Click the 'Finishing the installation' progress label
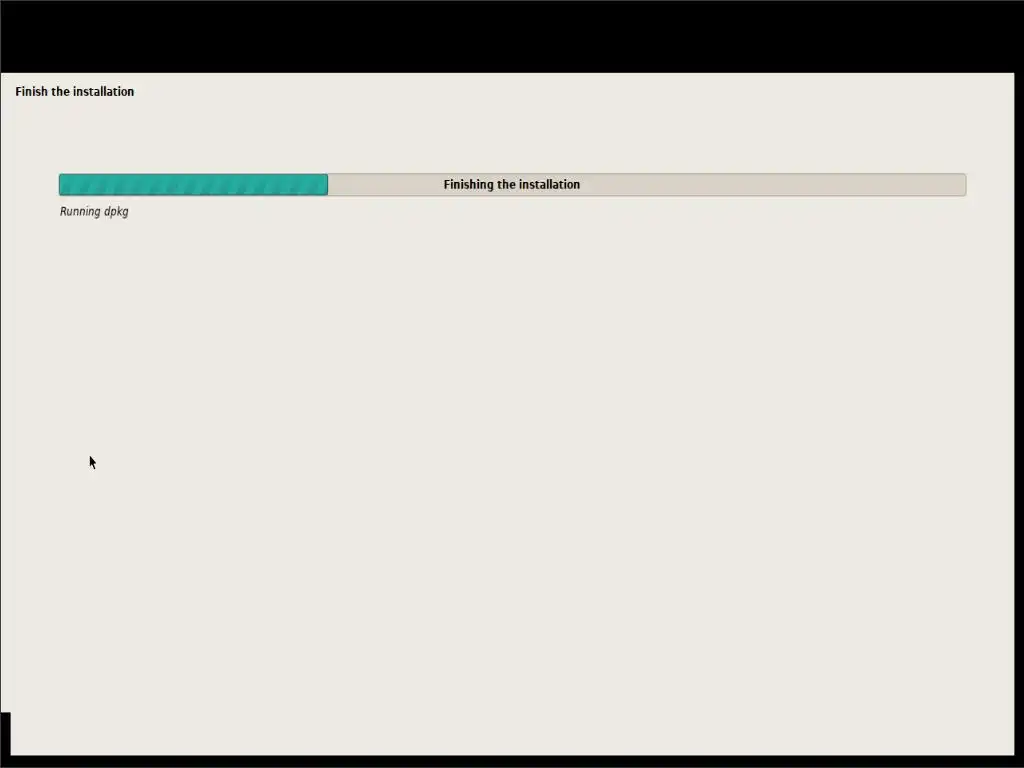Screen dimensions: 1024x768 click(x=511, y=184)
